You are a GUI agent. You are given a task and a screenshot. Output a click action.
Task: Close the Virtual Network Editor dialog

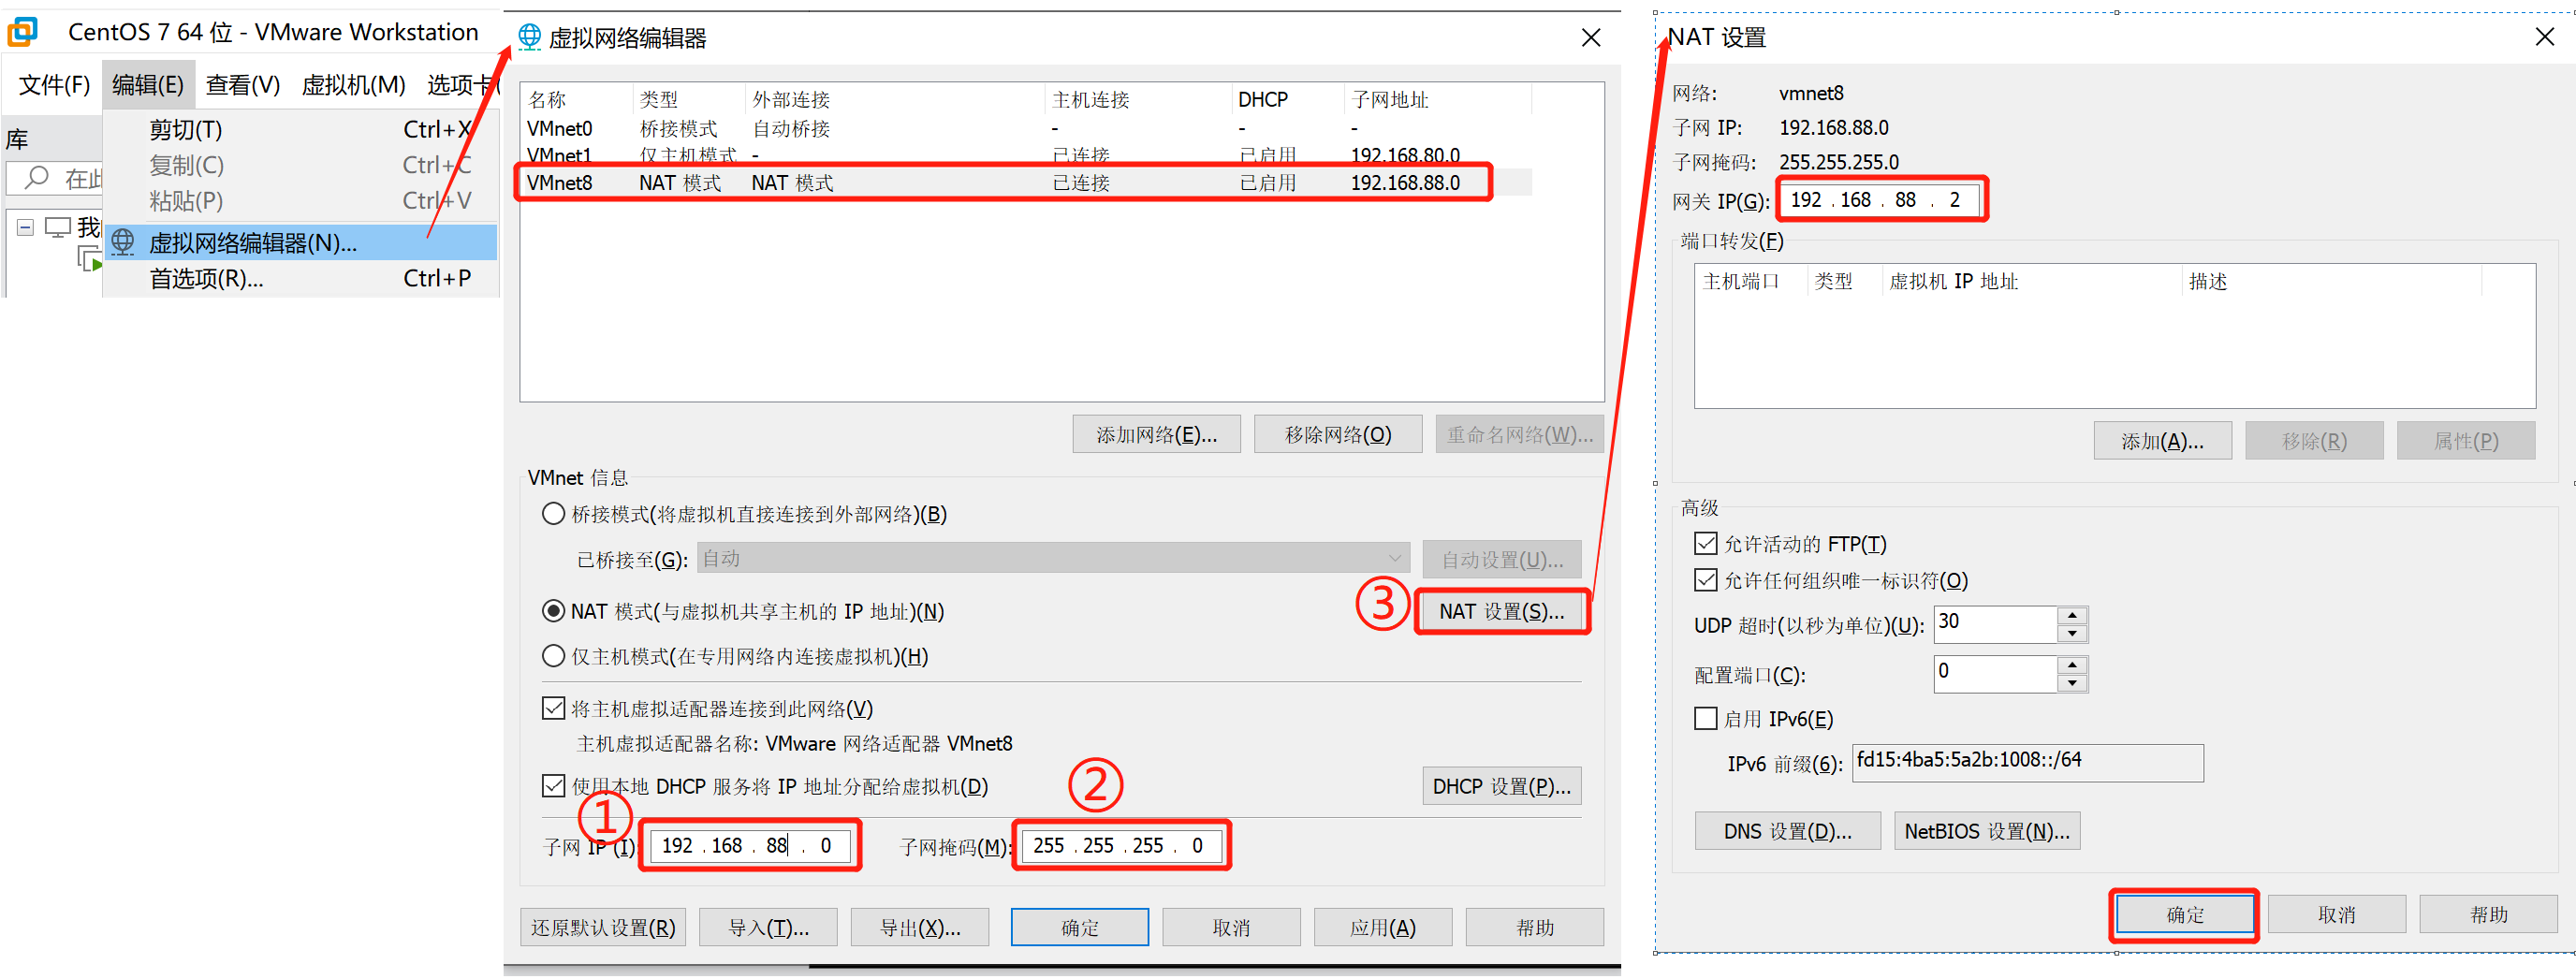(x=1591, y=37)
